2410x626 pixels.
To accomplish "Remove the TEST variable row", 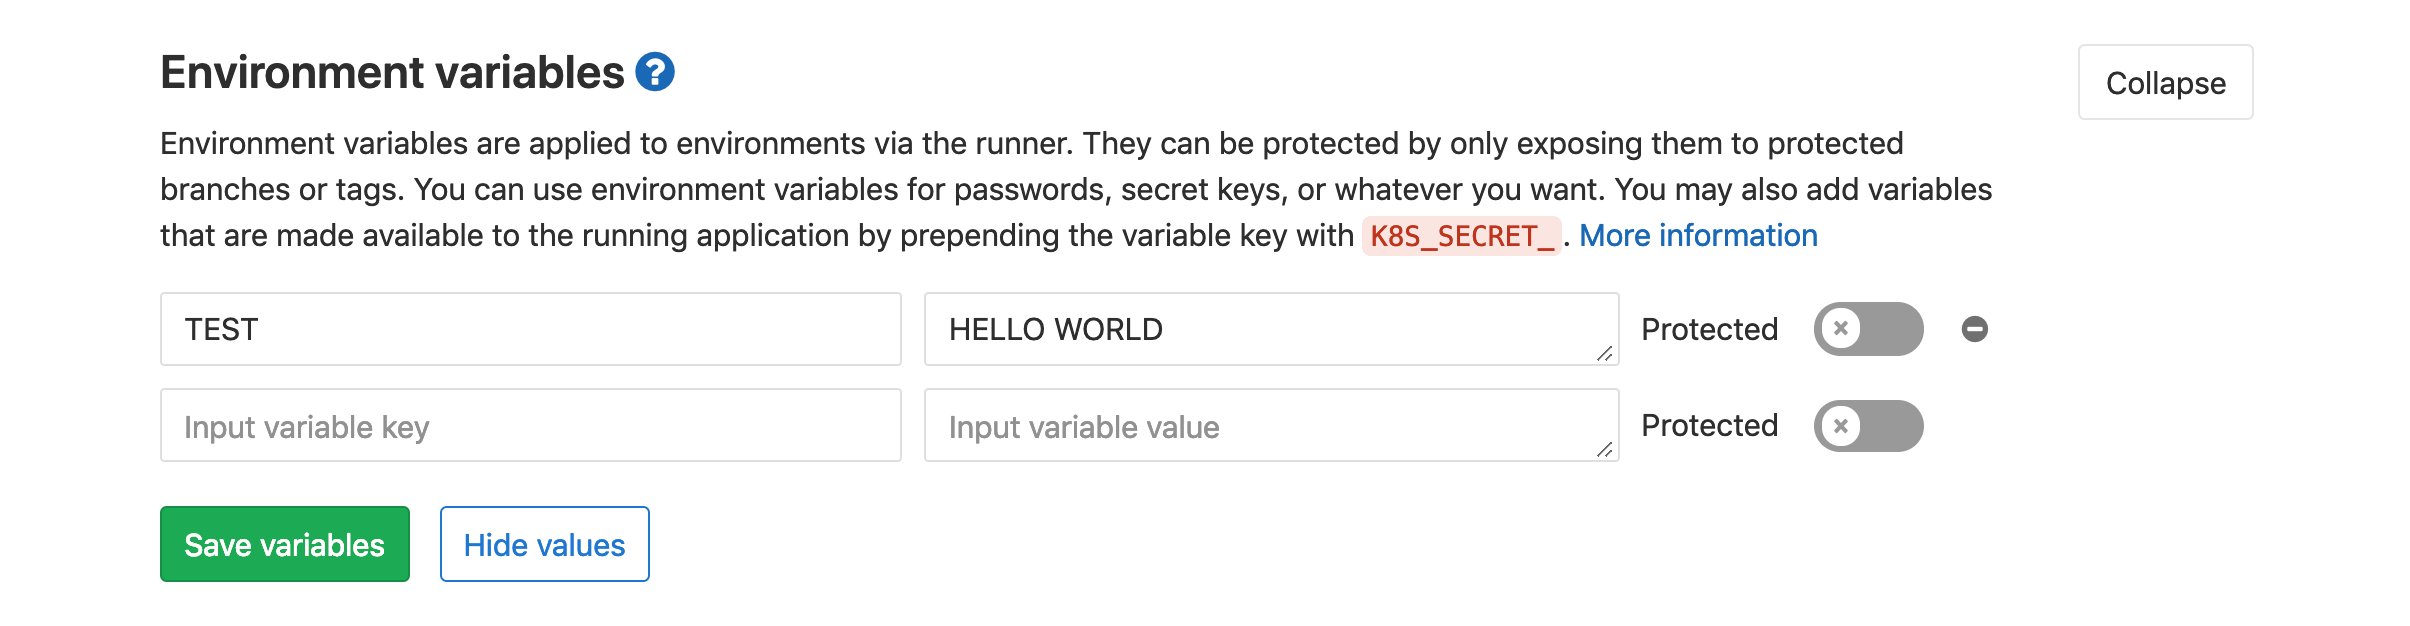I will 1974,329.
